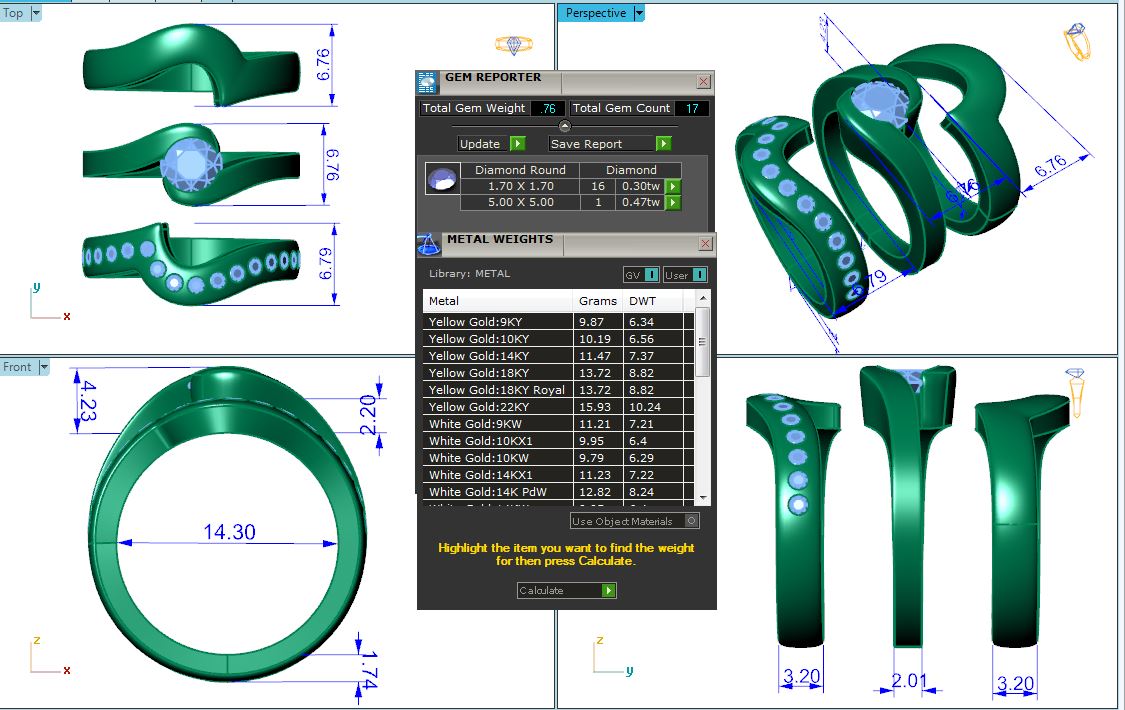Viewport: 1125px width, 710px height.
Task: Open the Front viewport dropdown arrow
Action: pyautogui.click(x=45, y=367)
